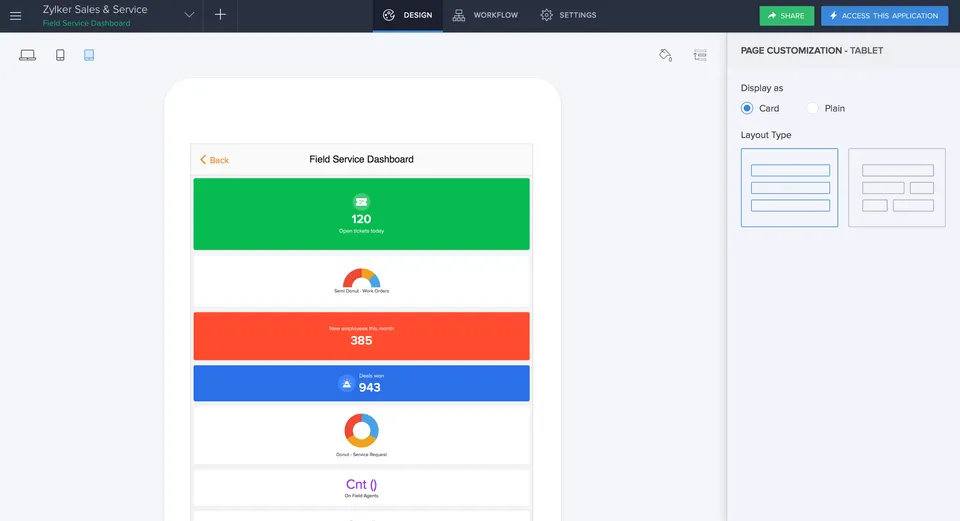The height and width of the screenshot is (521, 960).
Task: Click the layout arrangement icon
Action: click(x=700, y=55)
